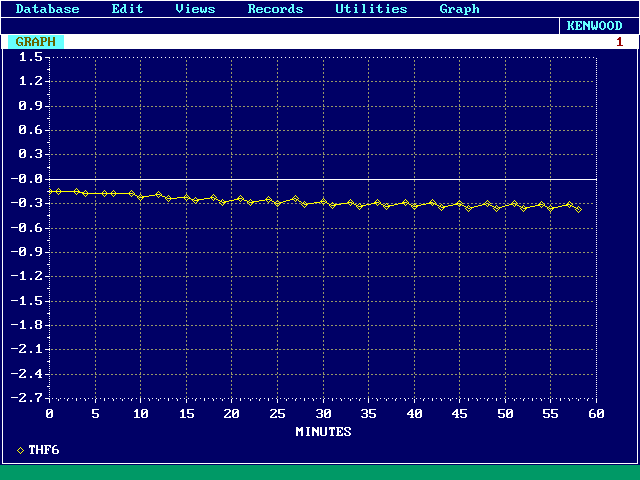Click the 0 x-axis tick label

(49, 414)
